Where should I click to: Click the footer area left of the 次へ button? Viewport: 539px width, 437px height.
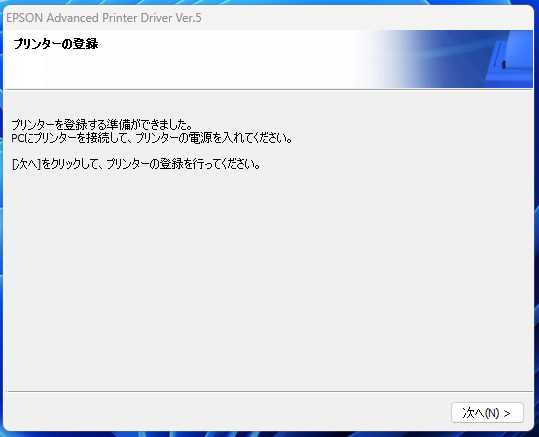pos(227,412)
